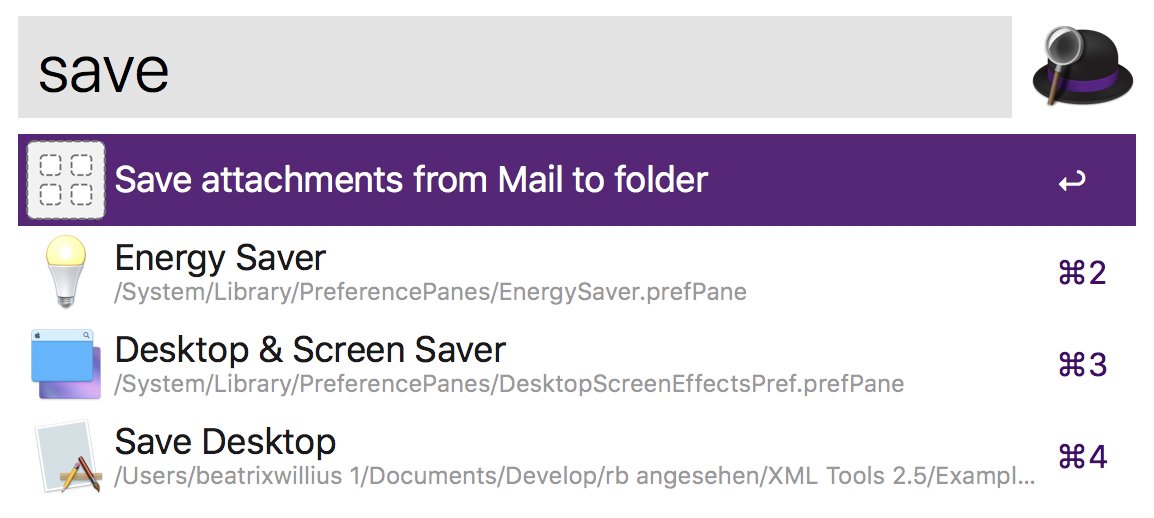Click the Save Desktop file path subtitle

click(x=575, y=476)
